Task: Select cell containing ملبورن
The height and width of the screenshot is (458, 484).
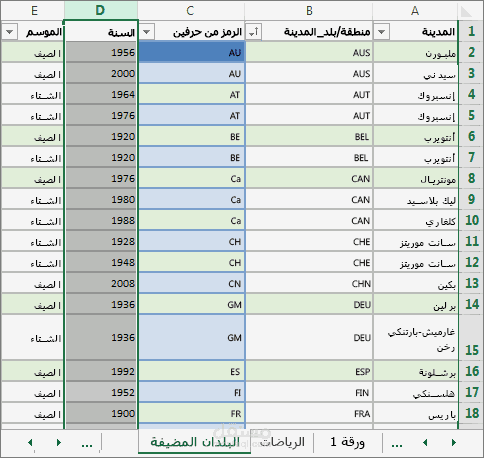Action: [x=415, y=52]
